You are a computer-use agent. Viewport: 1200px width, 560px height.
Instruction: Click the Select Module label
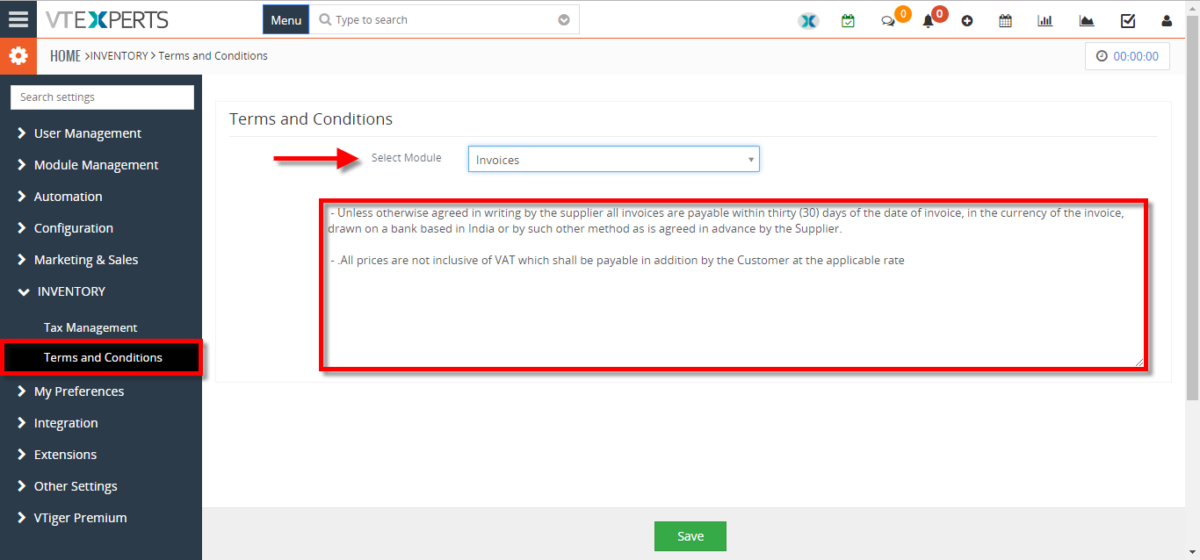[406, 158]
